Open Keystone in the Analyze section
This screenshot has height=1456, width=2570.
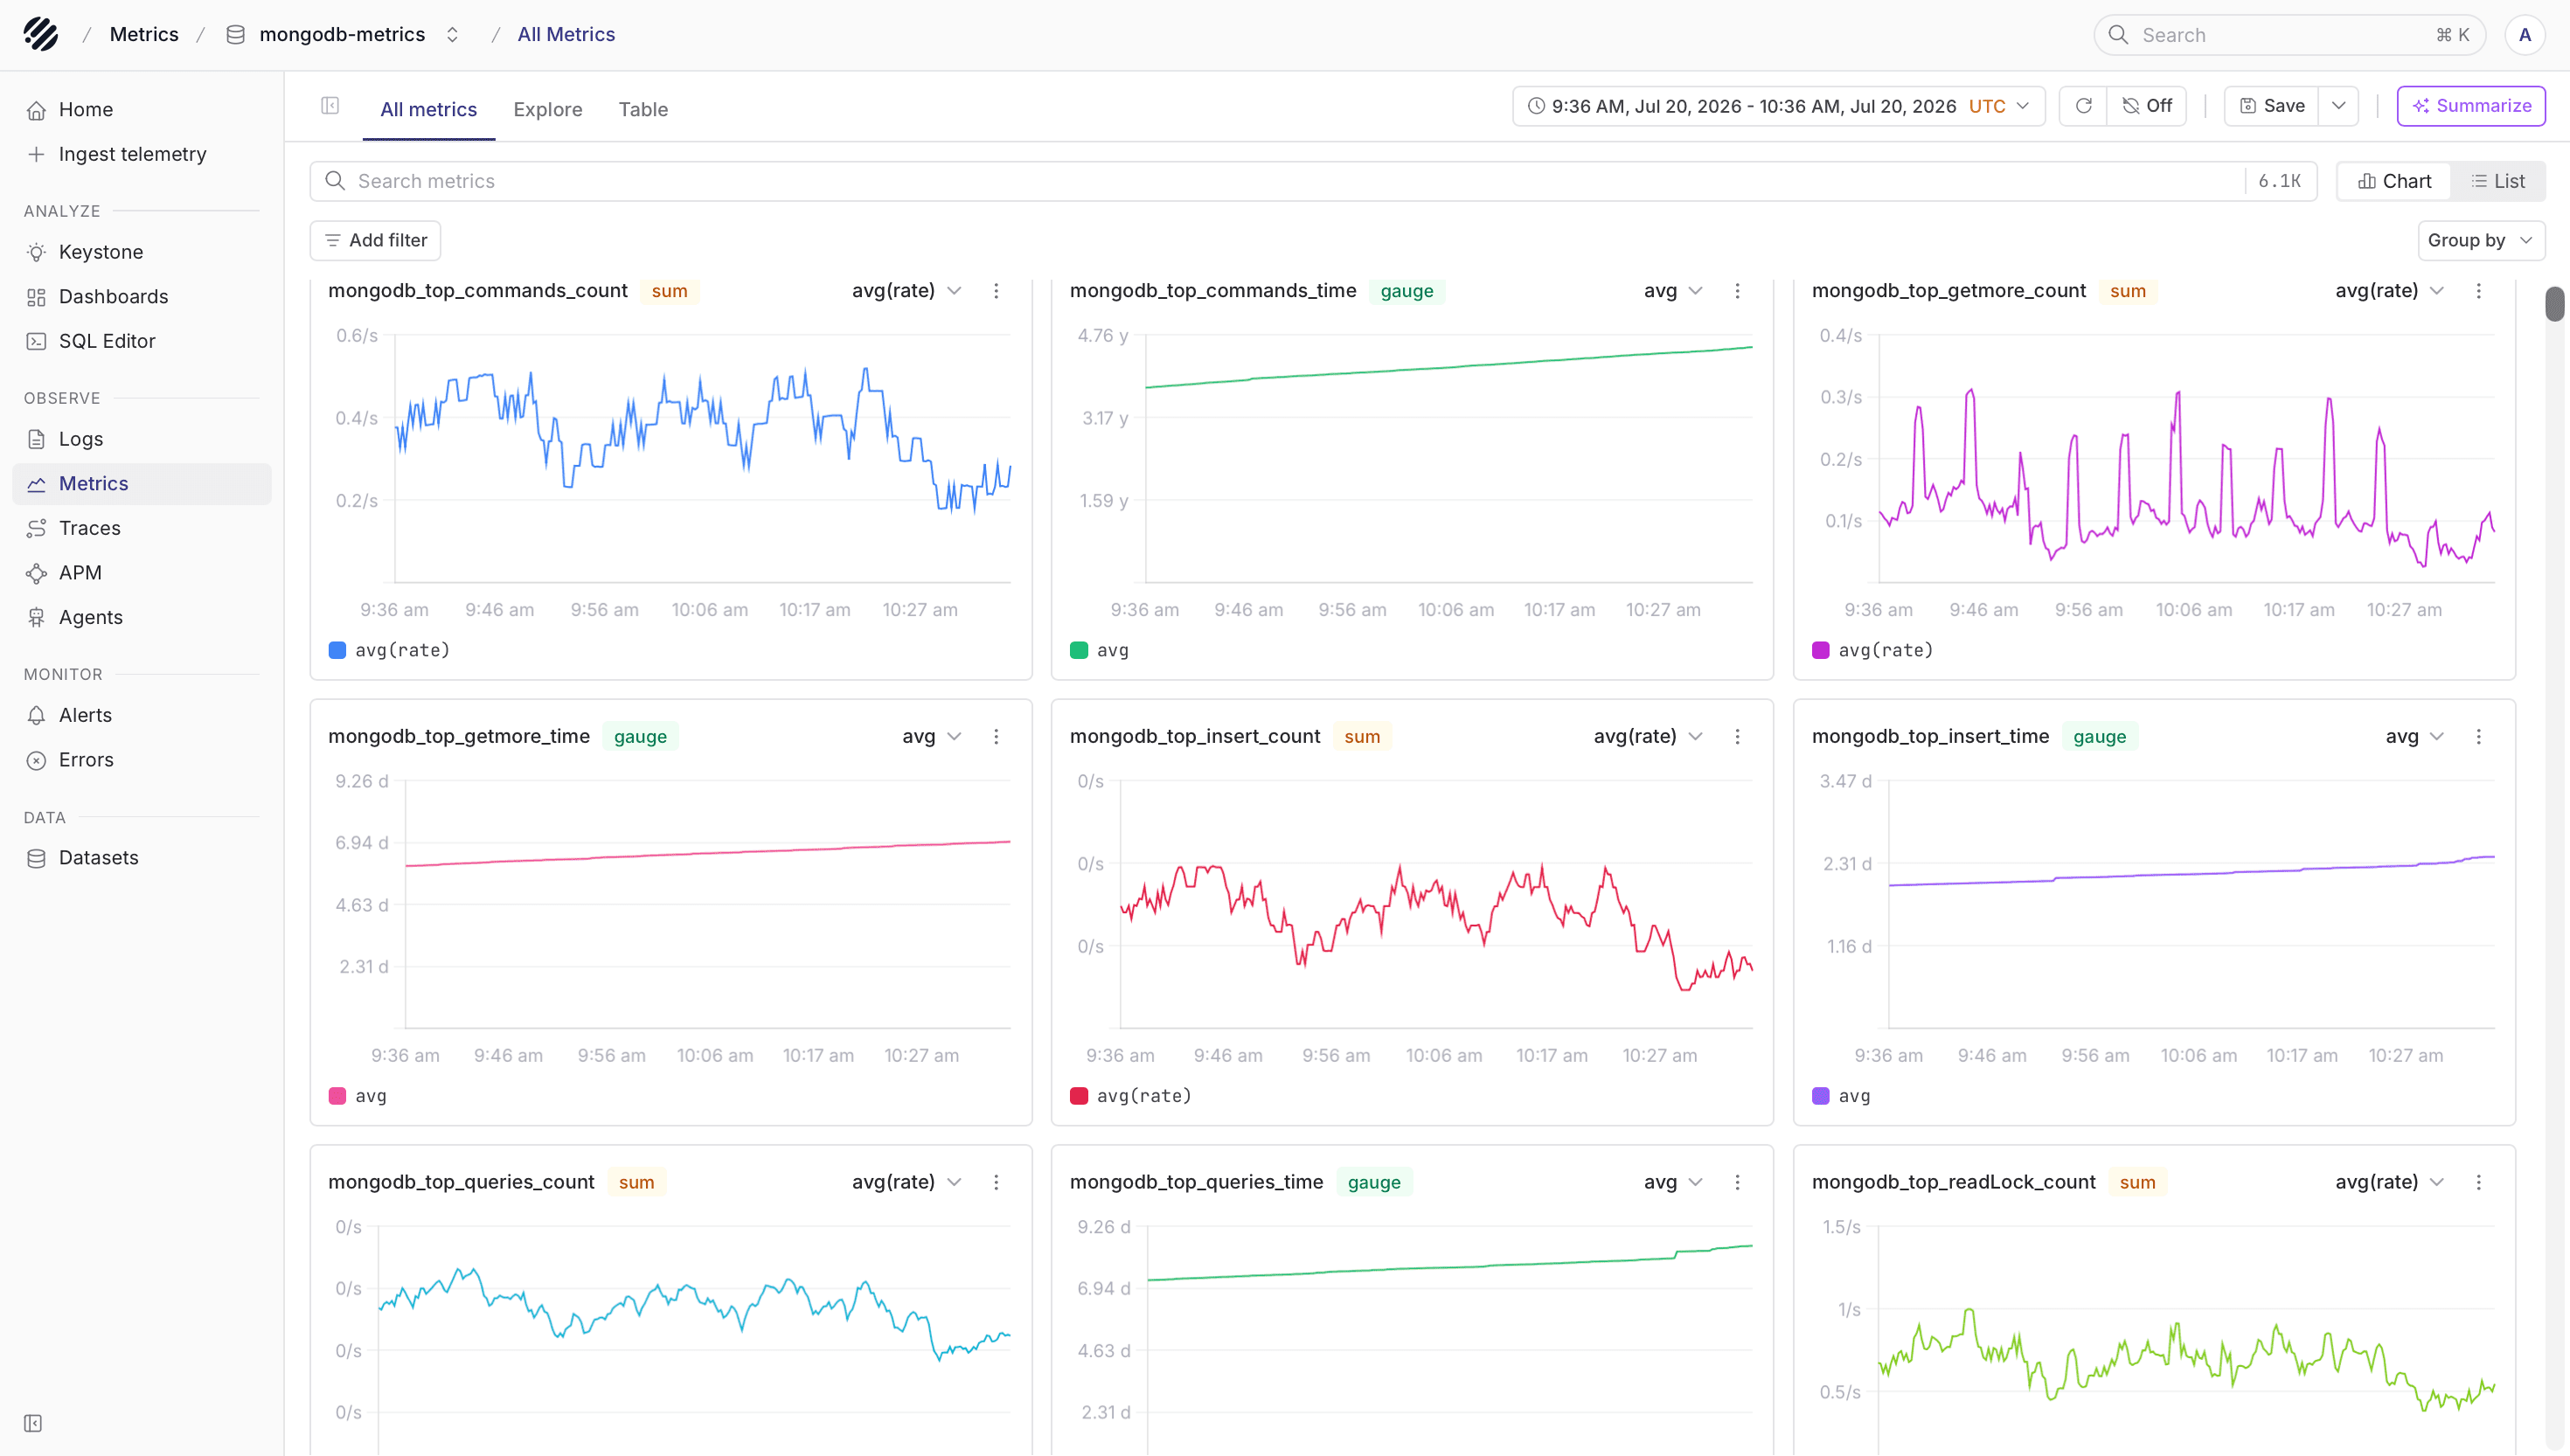142,252
